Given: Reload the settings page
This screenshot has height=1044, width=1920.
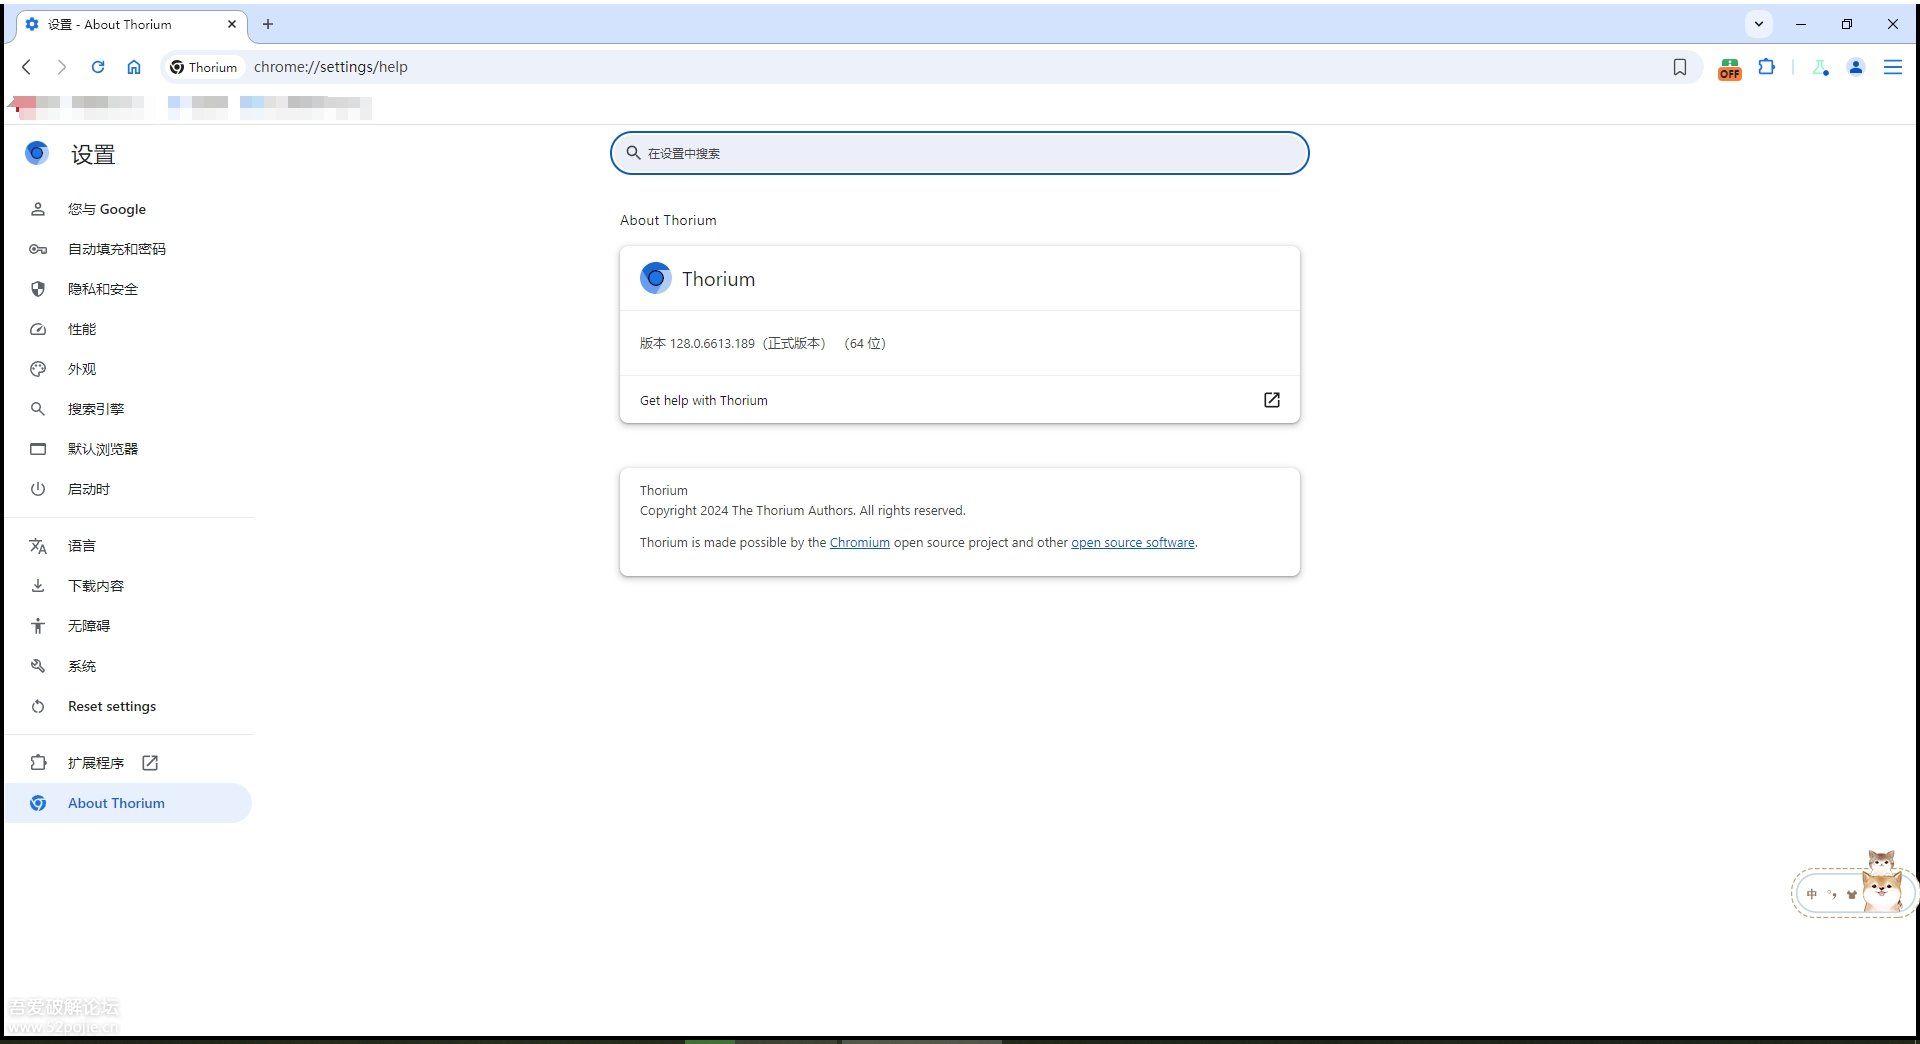Looking at the screenshot, I should tap(98, 67).
